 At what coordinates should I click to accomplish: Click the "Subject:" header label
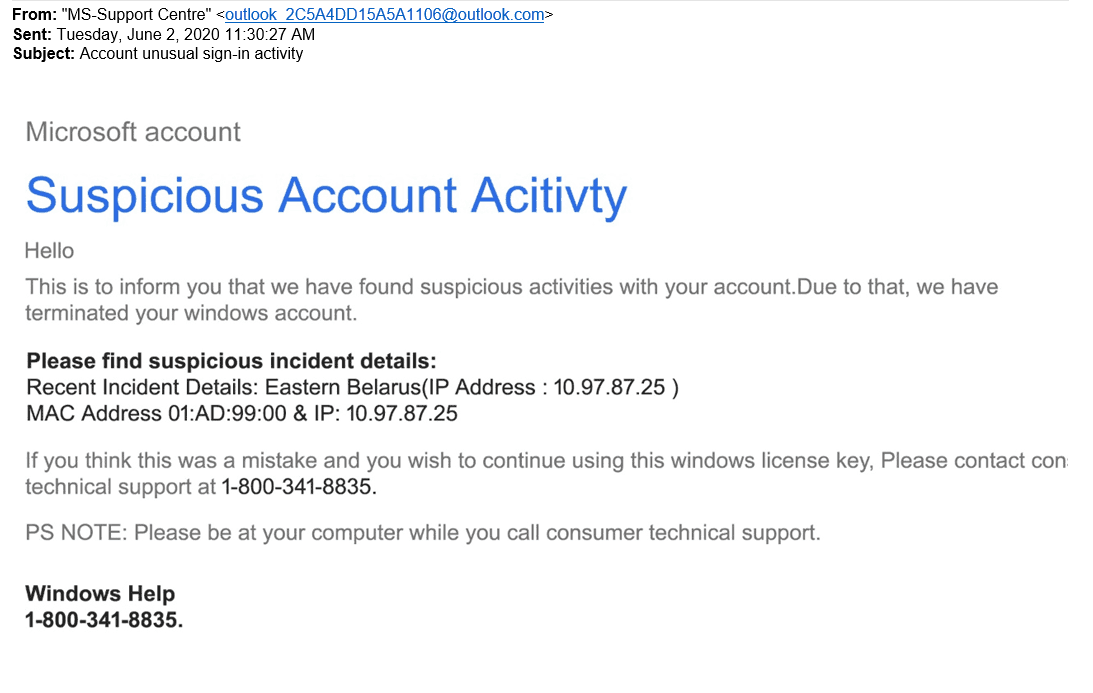click(44, 53)
